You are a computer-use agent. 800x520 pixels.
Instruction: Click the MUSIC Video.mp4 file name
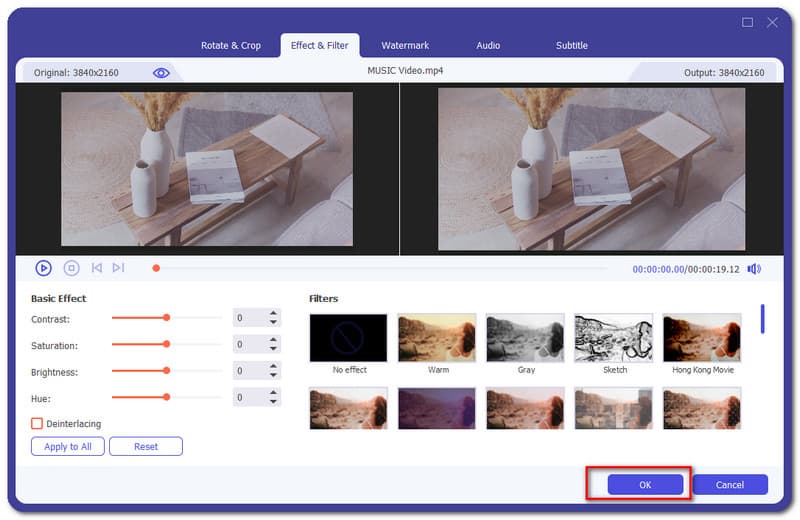(405, 70)
